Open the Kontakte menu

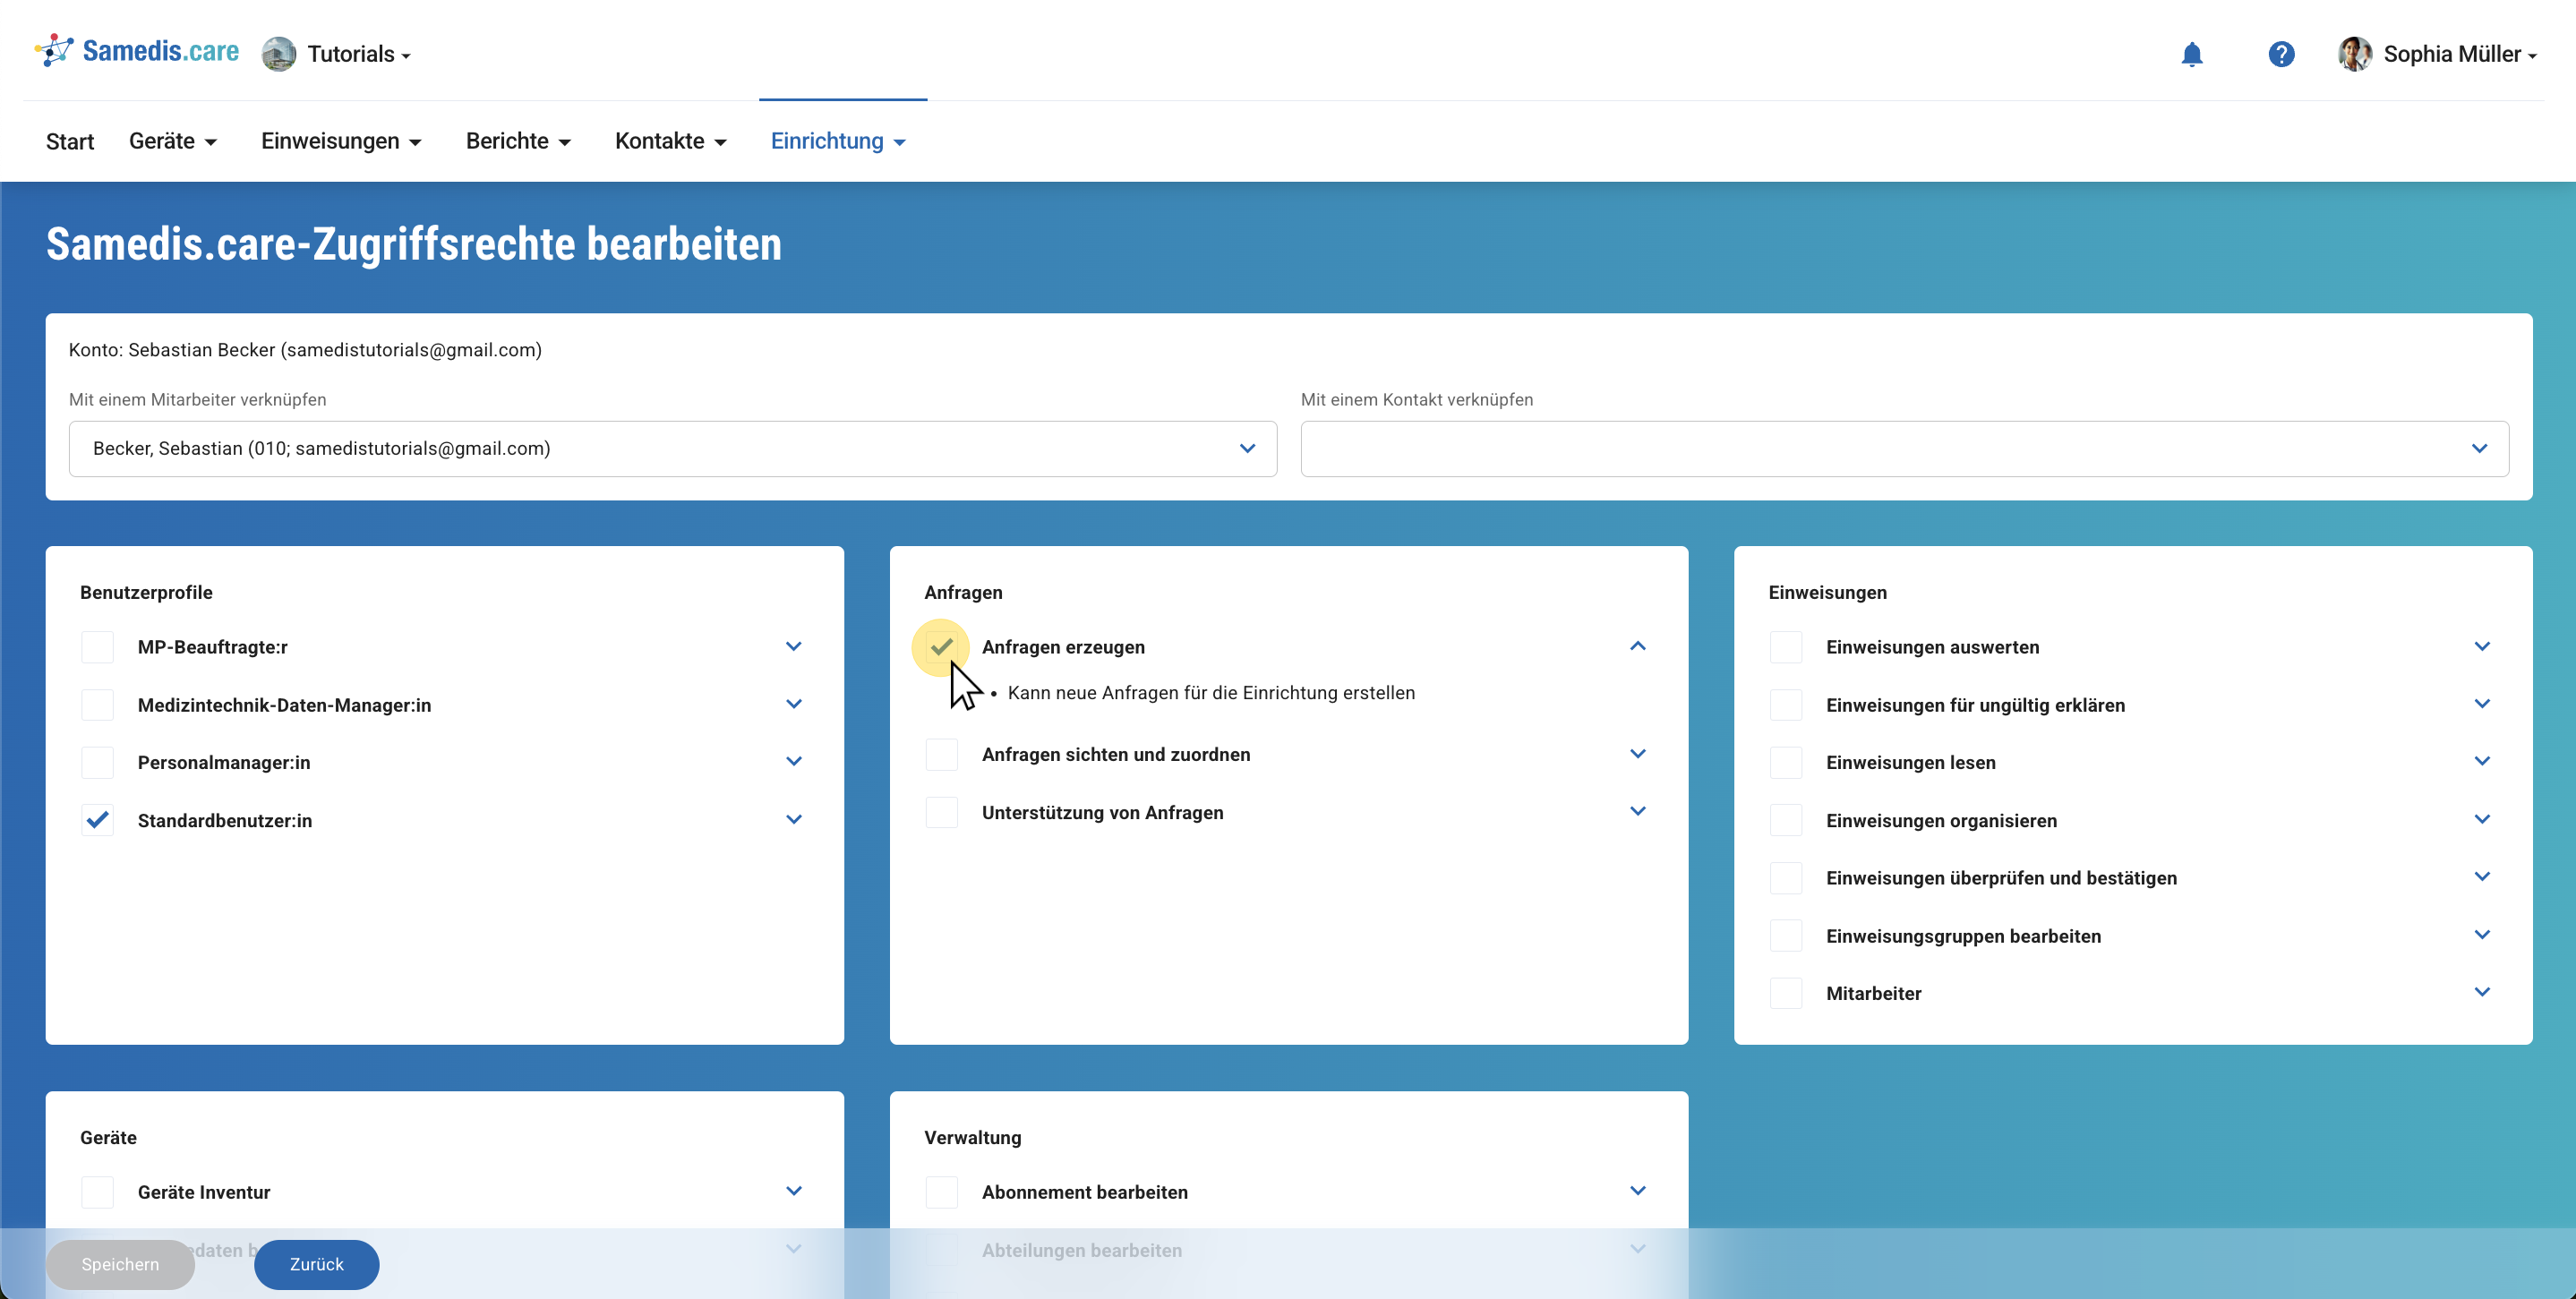coord(670,141)
